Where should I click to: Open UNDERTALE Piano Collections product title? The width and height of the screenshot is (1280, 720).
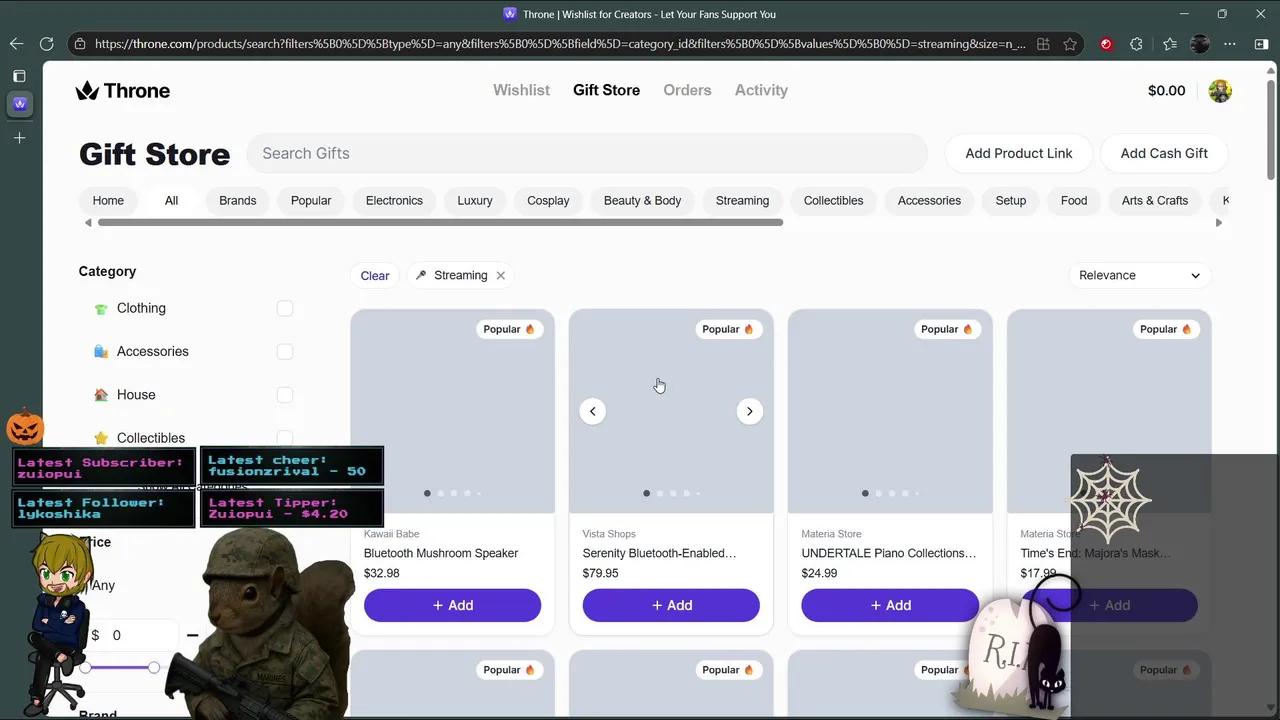coord(889,553)
